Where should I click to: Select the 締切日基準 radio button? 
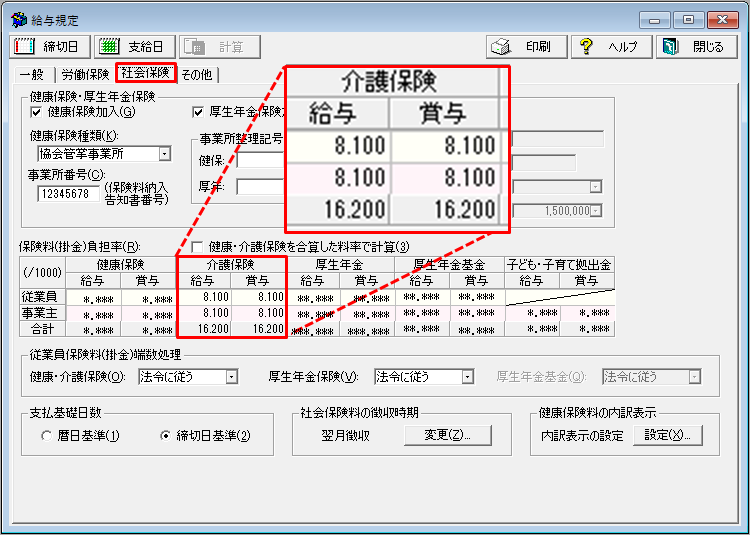pos(166,436)
